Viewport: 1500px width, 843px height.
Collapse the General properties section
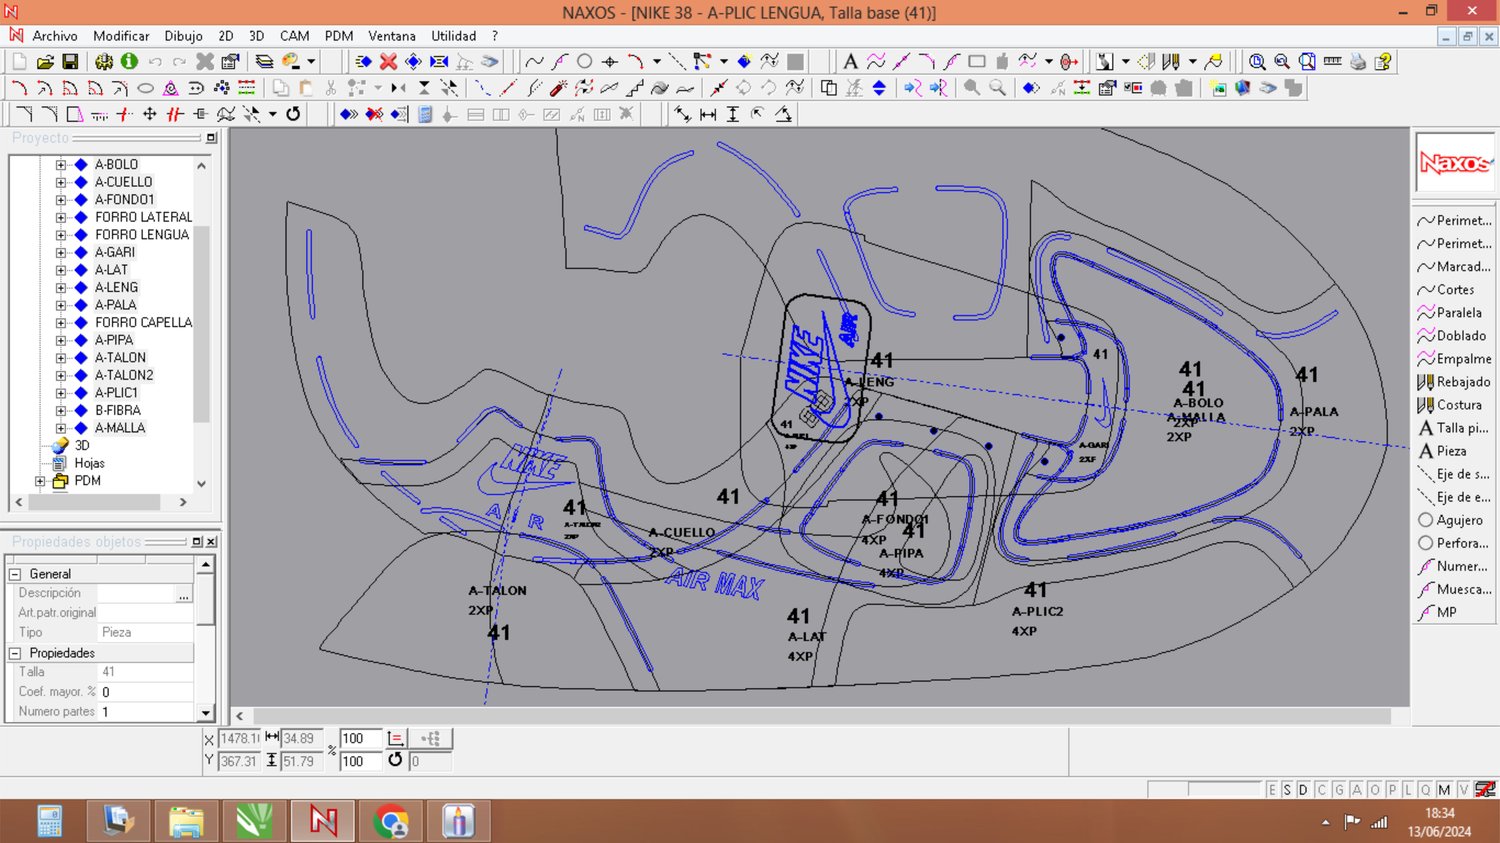[15, 574]
